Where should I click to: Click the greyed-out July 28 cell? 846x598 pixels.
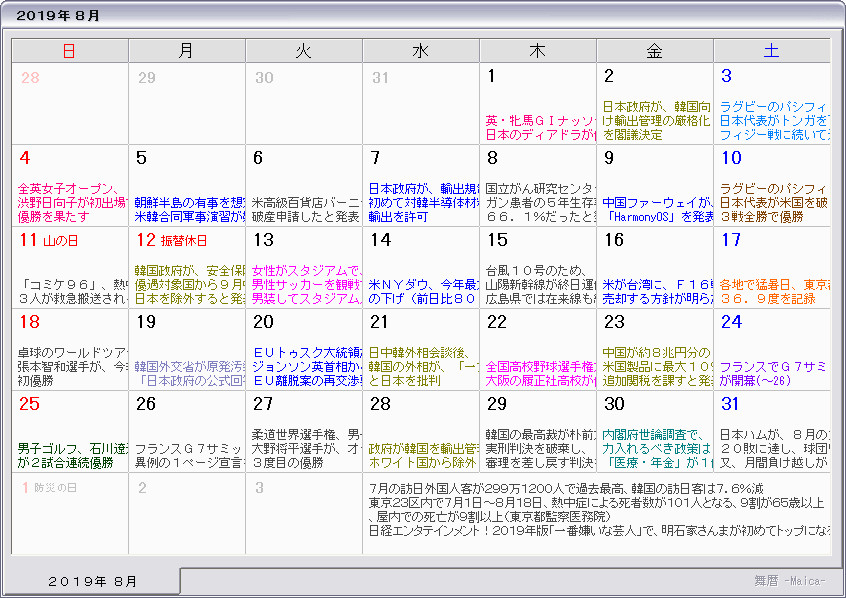[69, 104]
